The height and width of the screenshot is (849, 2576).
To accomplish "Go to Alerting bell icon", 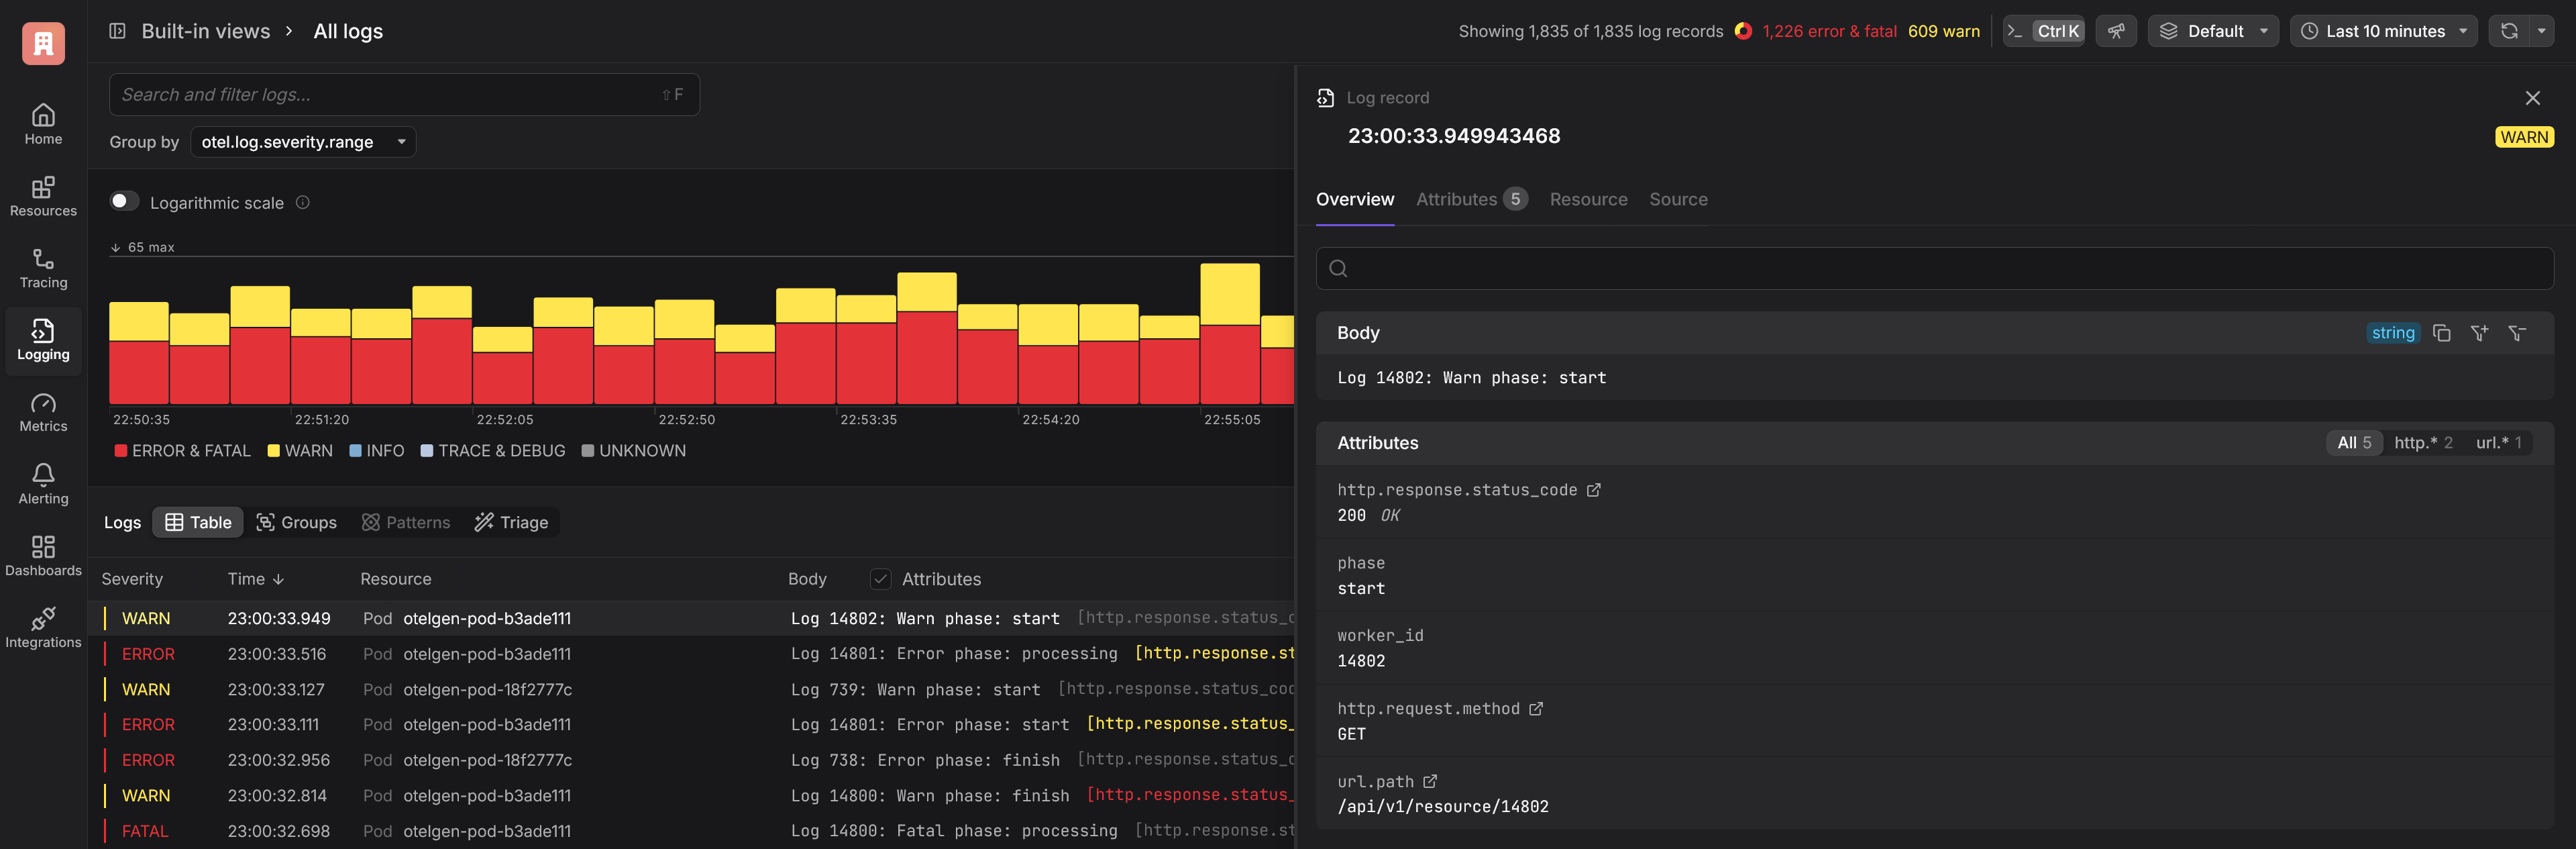I will coord(43,474).
